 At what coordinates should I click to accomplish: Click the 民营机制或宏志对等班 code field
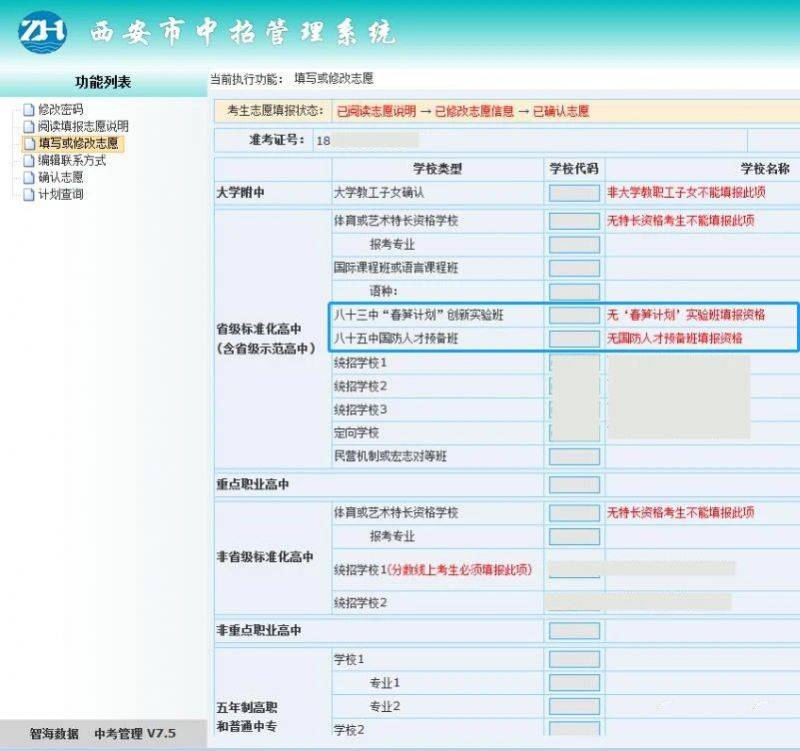coord(574,457)
